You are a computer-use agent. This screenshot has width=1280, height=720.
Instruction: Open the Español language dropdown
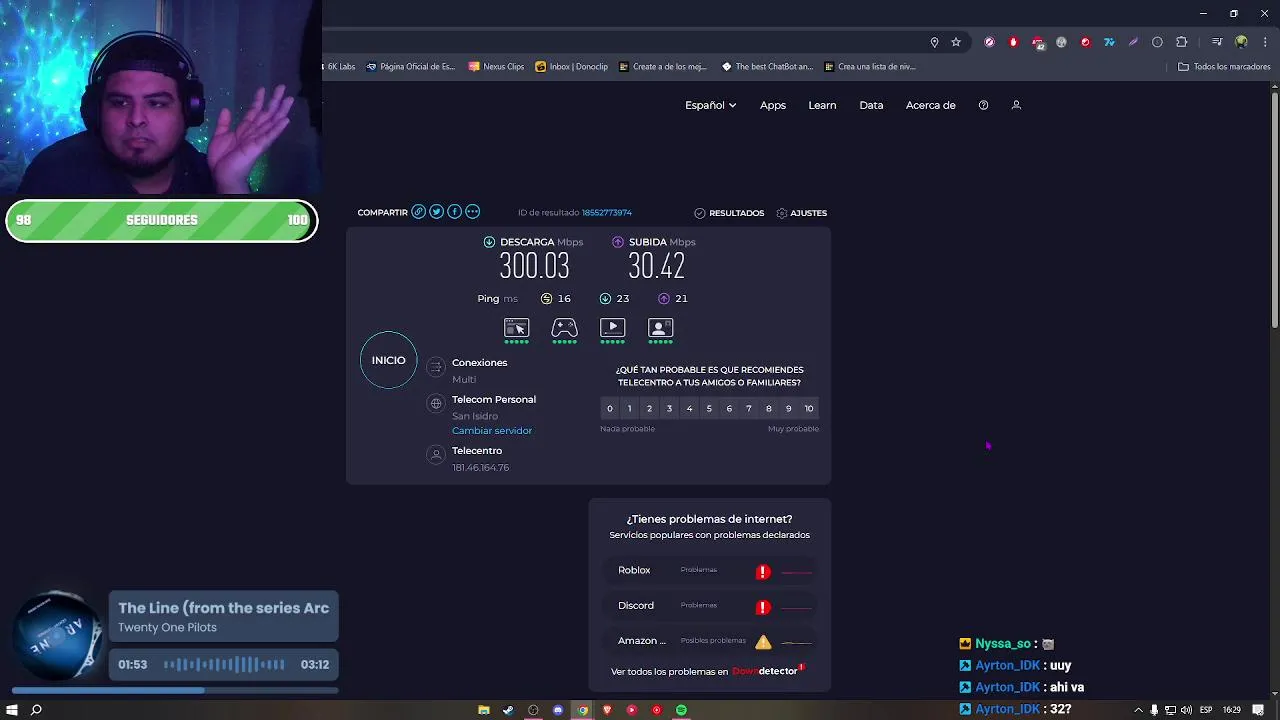[x=710, y=105]
